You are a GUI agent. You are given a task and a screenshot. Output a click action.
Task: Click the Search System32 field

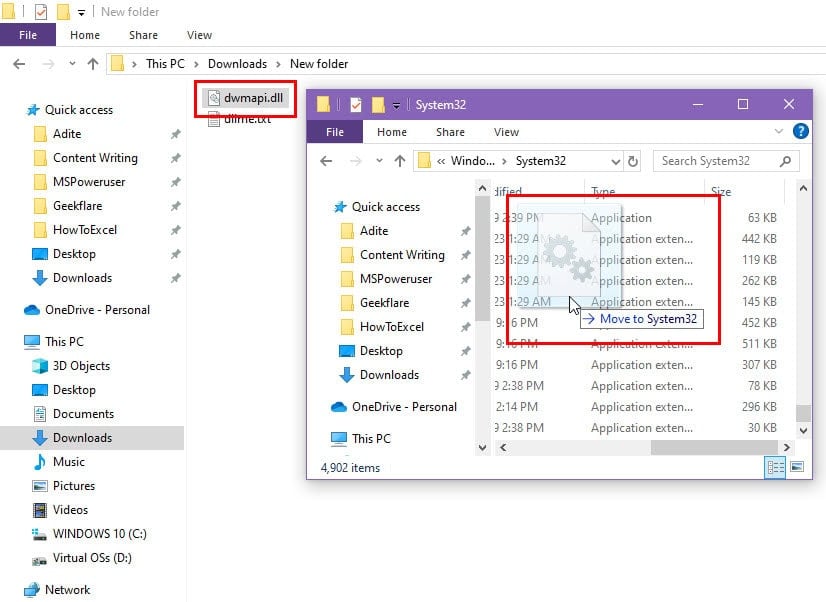pyautogui.click(x=726, y=161)
